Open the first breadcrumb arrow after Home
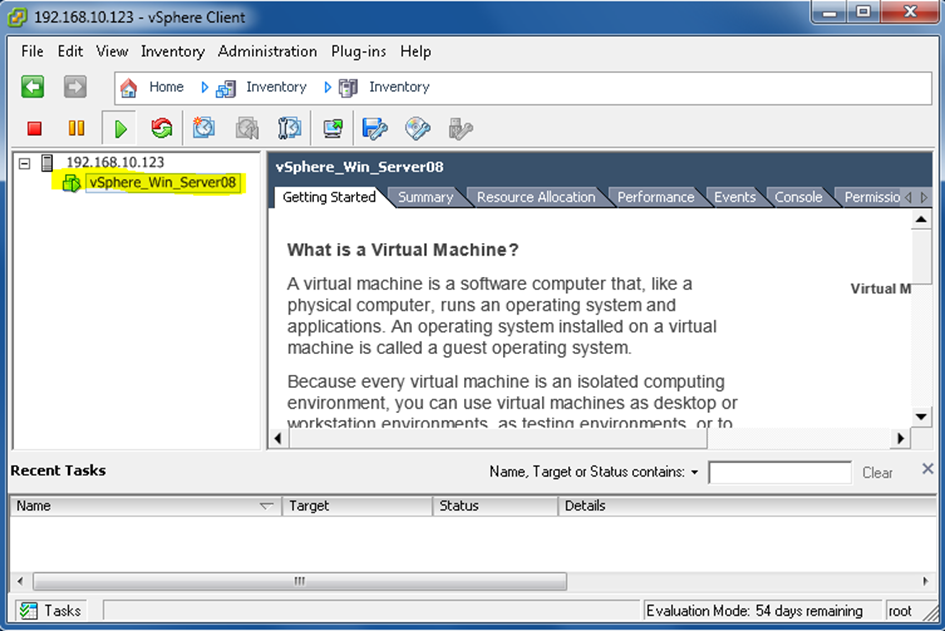Image resolution: width=945 pixels, height=631 pixels. (204, 88)
